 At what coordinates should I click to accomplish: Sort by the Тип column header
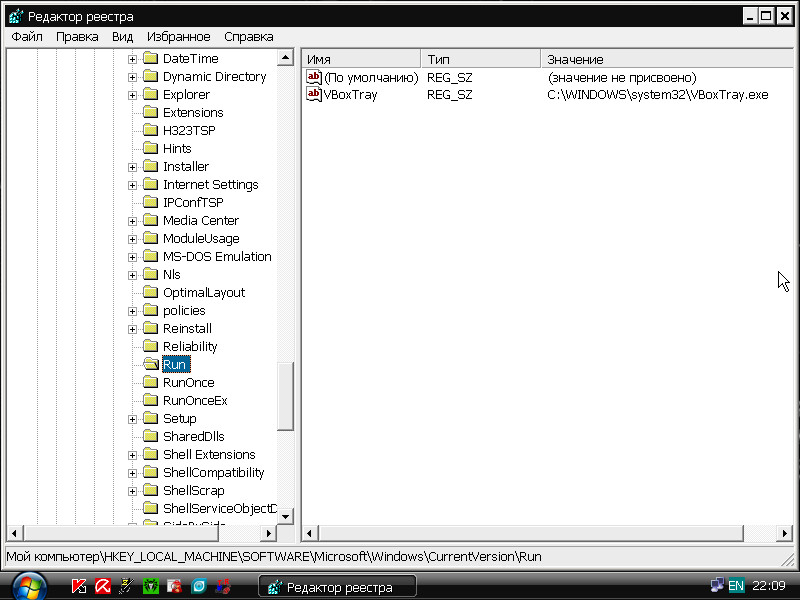(481, 59)
